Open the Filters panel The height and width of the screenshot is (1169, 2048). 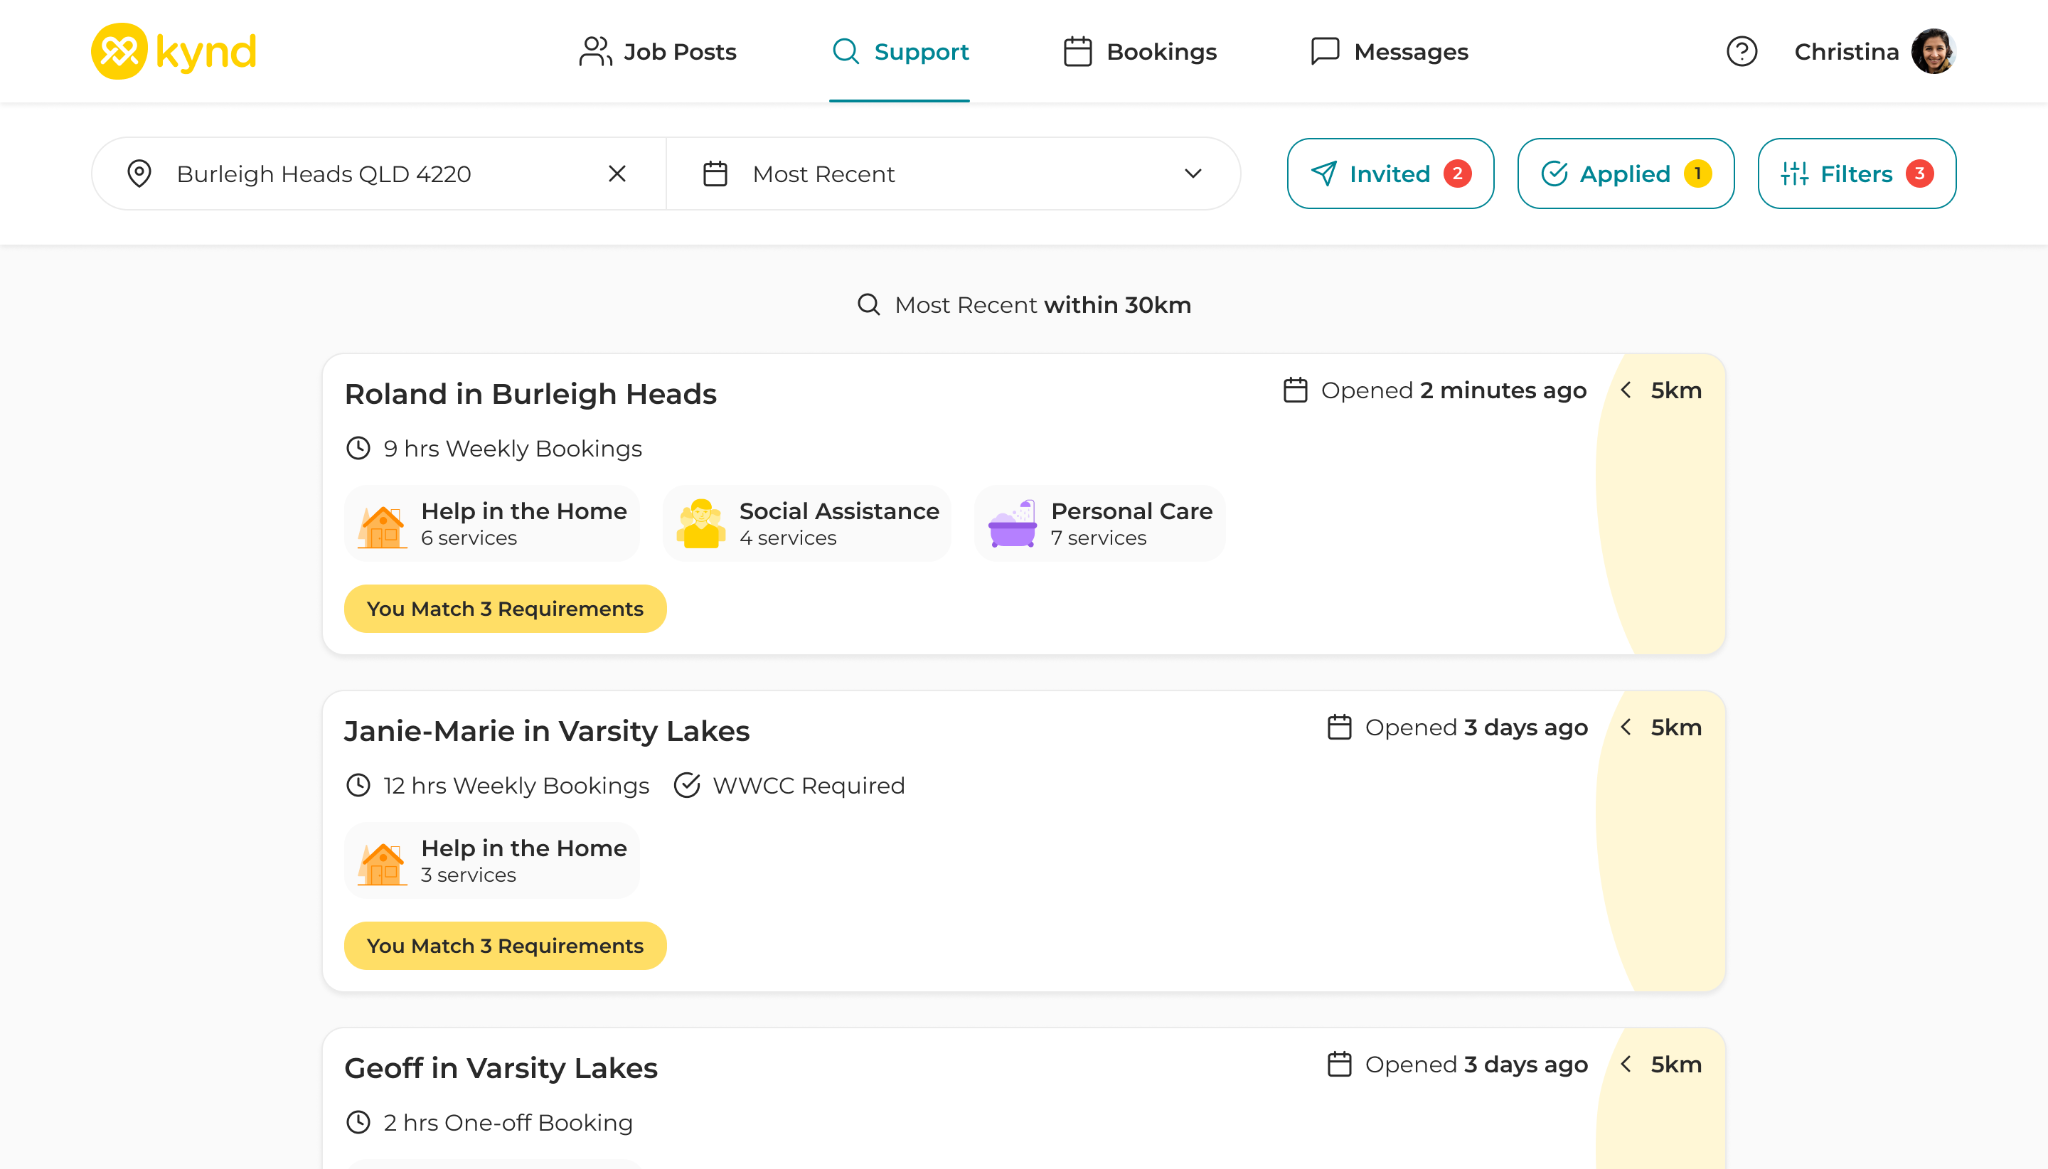coord(1856,174)
